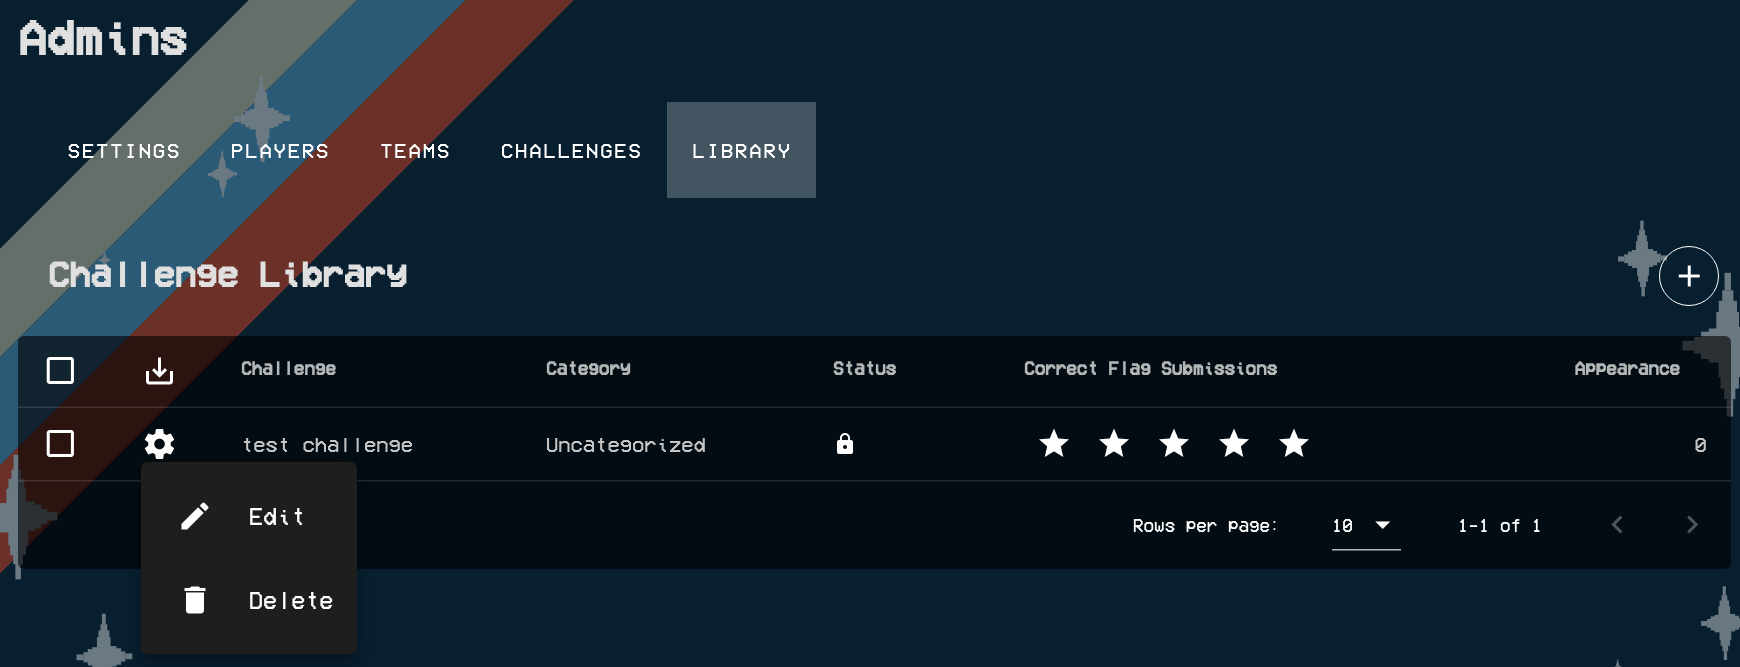Image resolution: width=1740 pixels, height=667 pixels.
Task: Sort by the Category column header
Action: tap(588, 369)
